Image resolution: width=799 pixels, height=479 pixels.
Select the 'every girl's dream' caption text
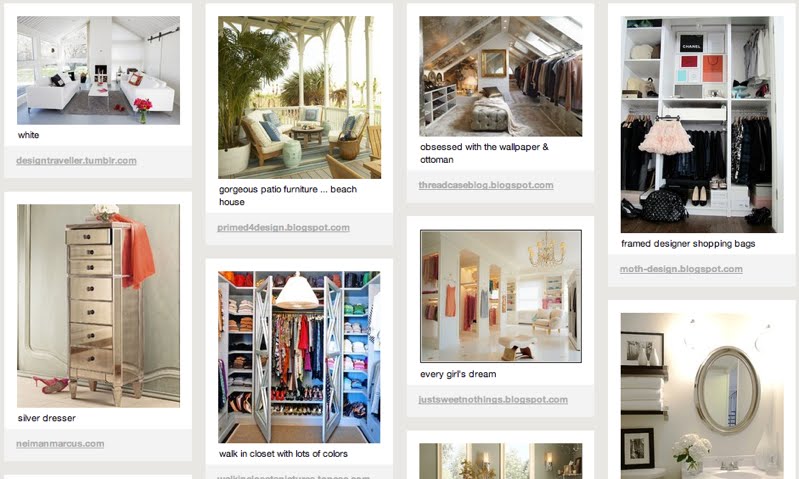[x=458, y=374]
